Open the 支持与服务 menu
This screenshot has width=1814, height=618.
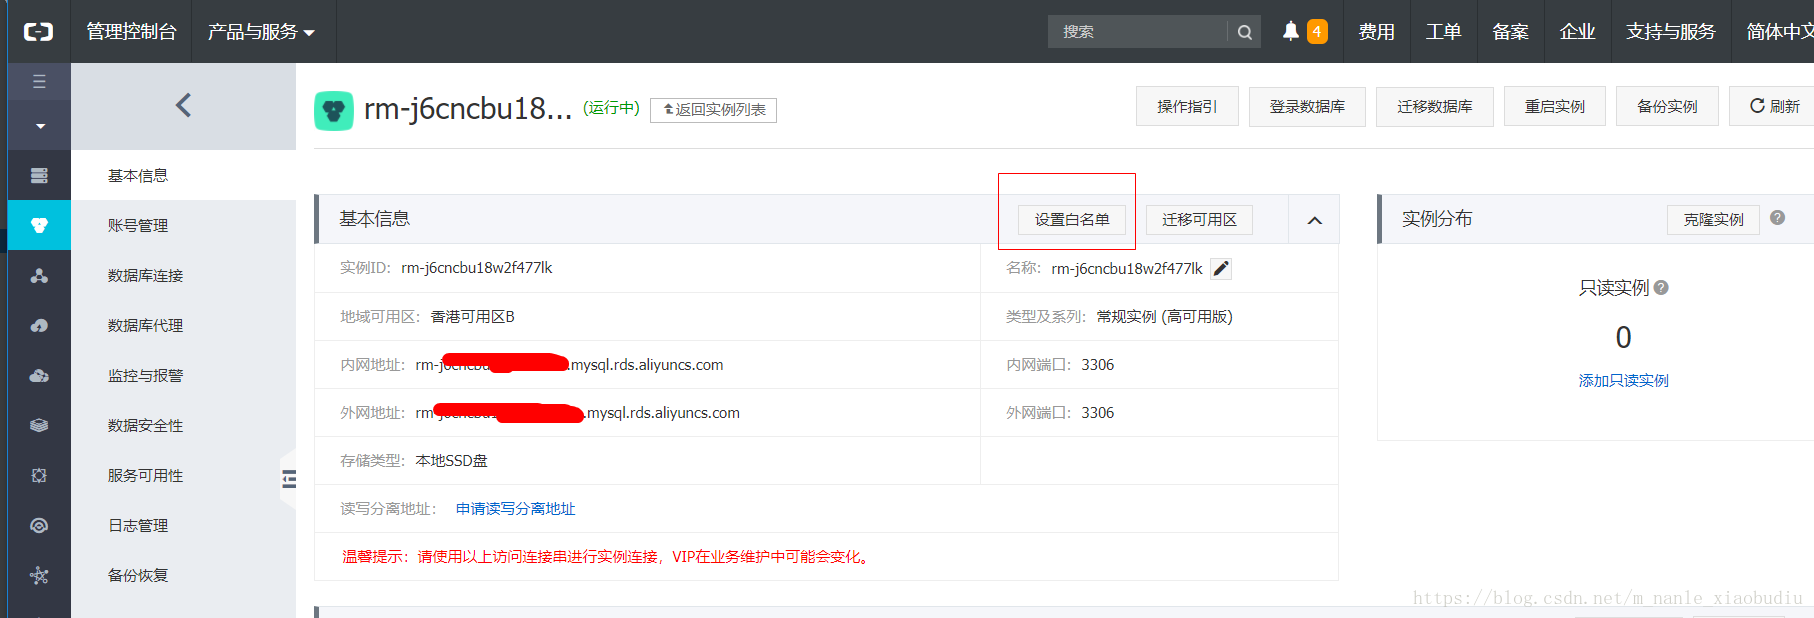(x=1670, y=32)
